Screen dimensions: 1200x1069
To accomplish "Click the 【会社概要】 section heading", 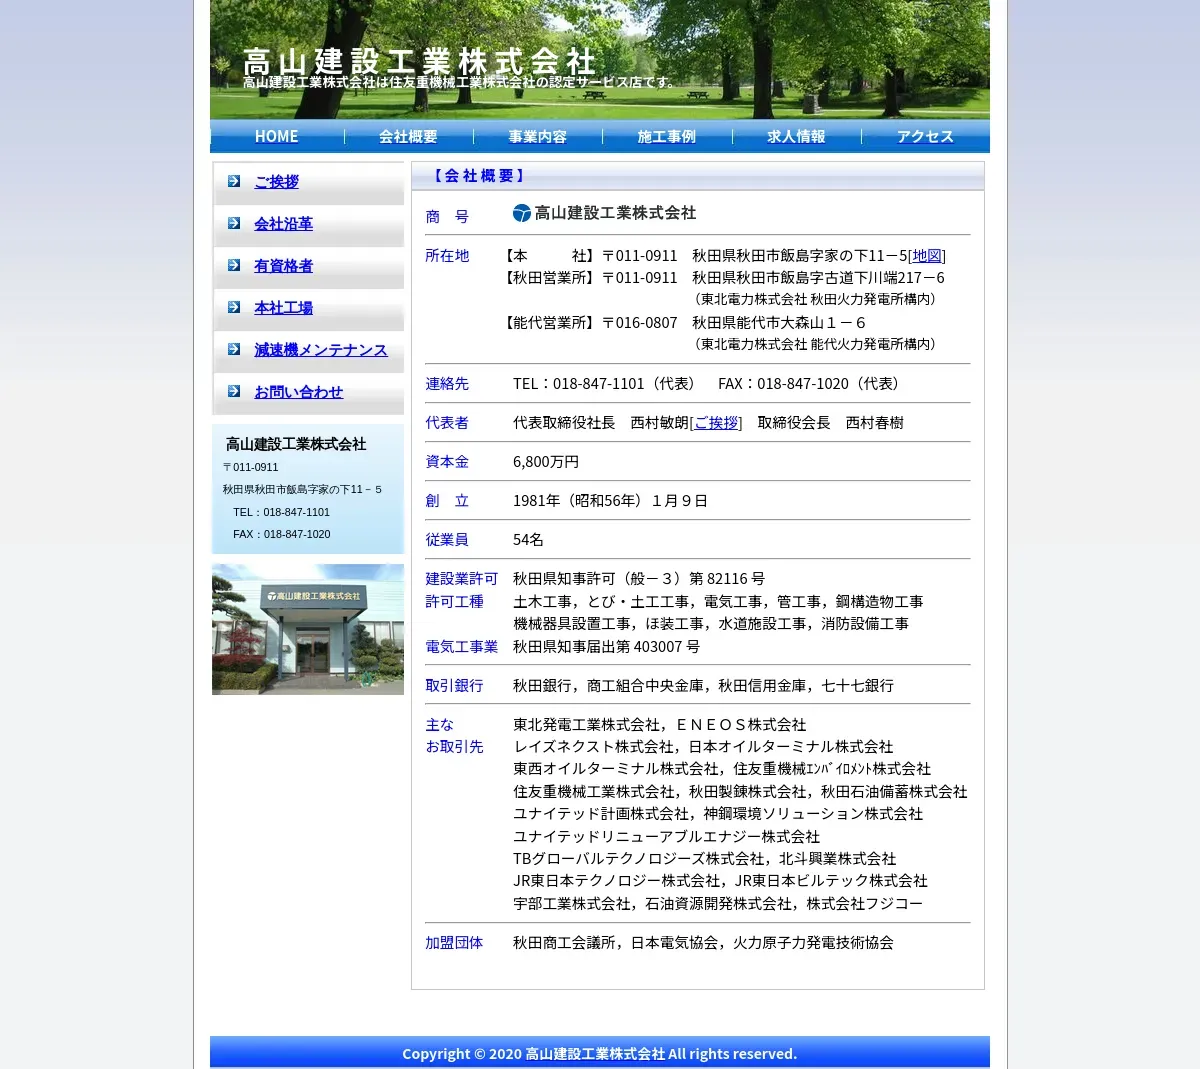I will 478,176.
